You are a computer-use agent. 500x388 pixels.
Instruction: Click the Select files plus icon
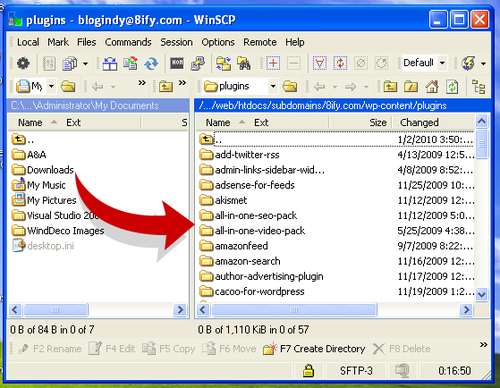[x=273, y=63]
